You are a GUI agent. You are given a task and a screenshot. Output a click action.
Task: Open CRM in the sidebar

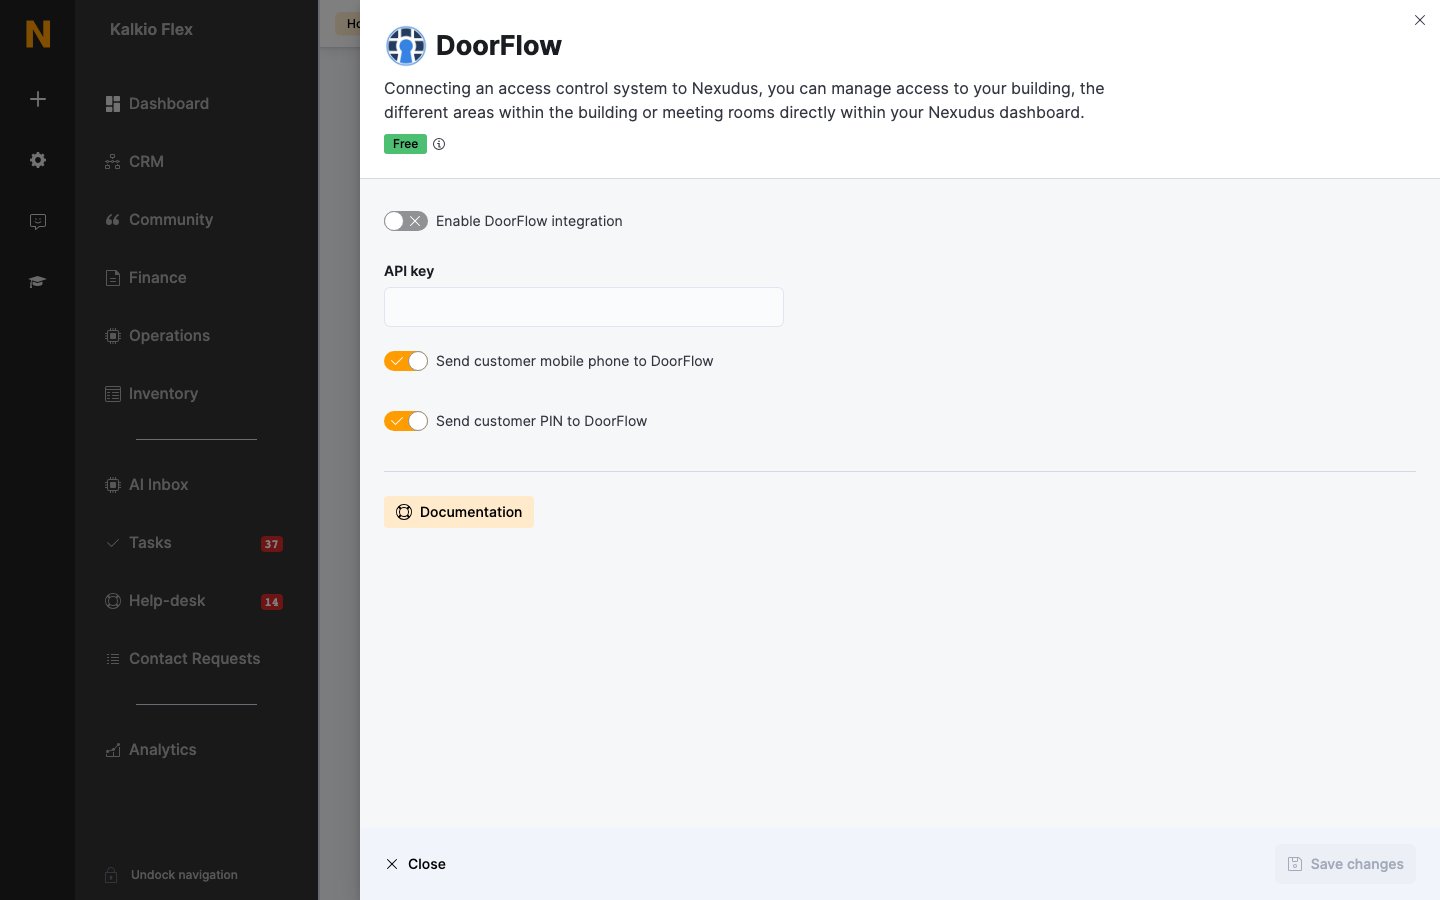pos(134,162)
